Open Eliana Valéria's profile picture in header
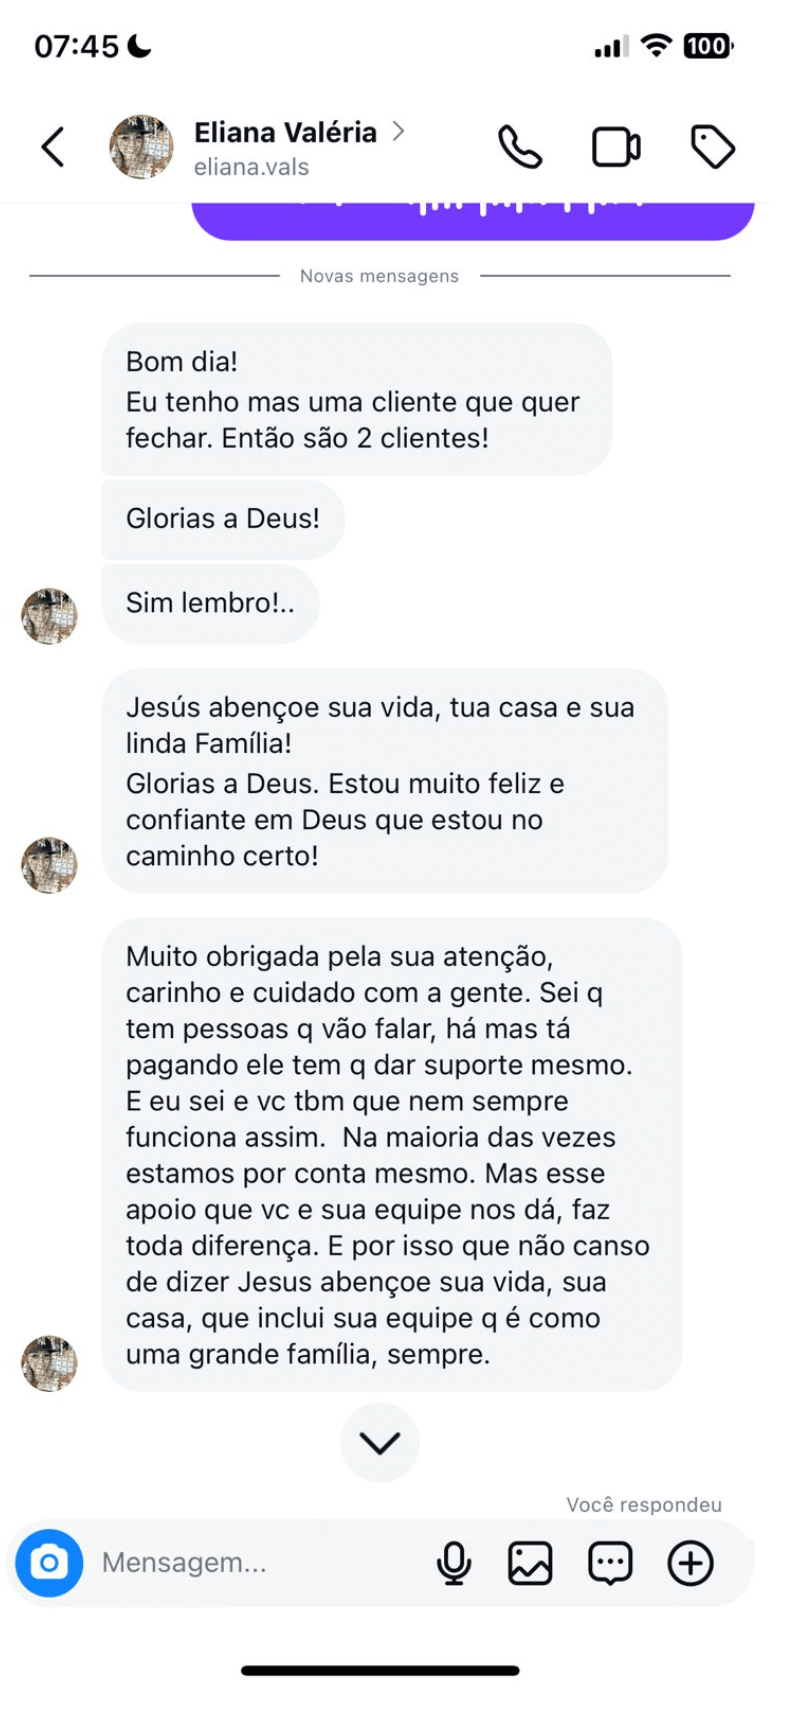 (x=141, y=147)
